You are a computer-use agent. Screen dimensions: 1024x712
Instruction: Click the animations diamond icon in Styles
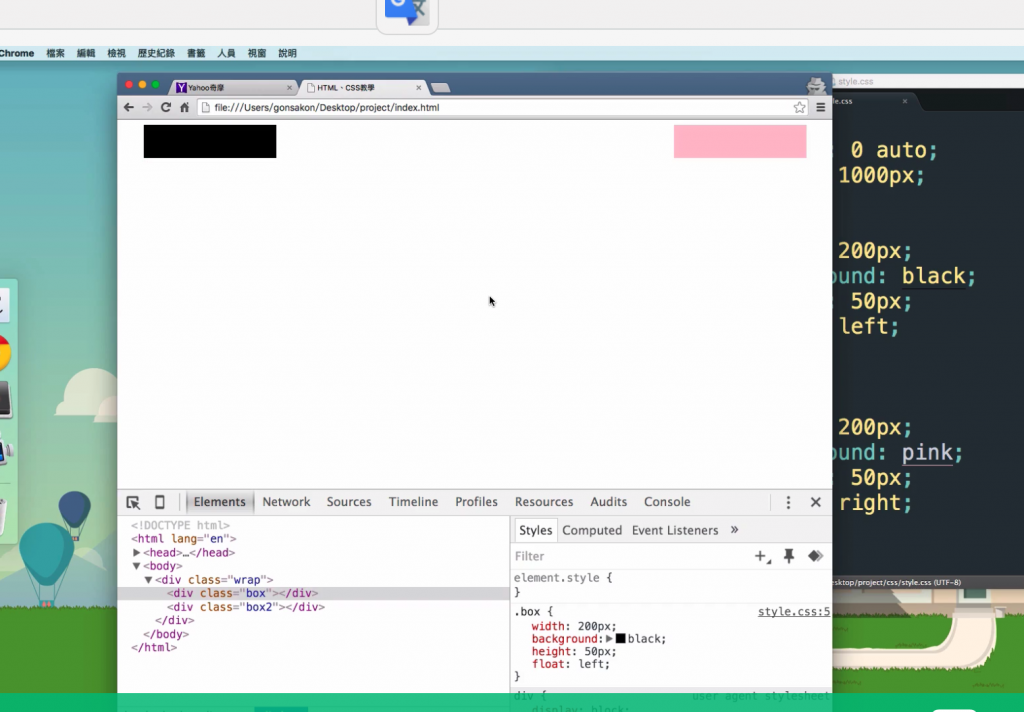tap(815, 556)
